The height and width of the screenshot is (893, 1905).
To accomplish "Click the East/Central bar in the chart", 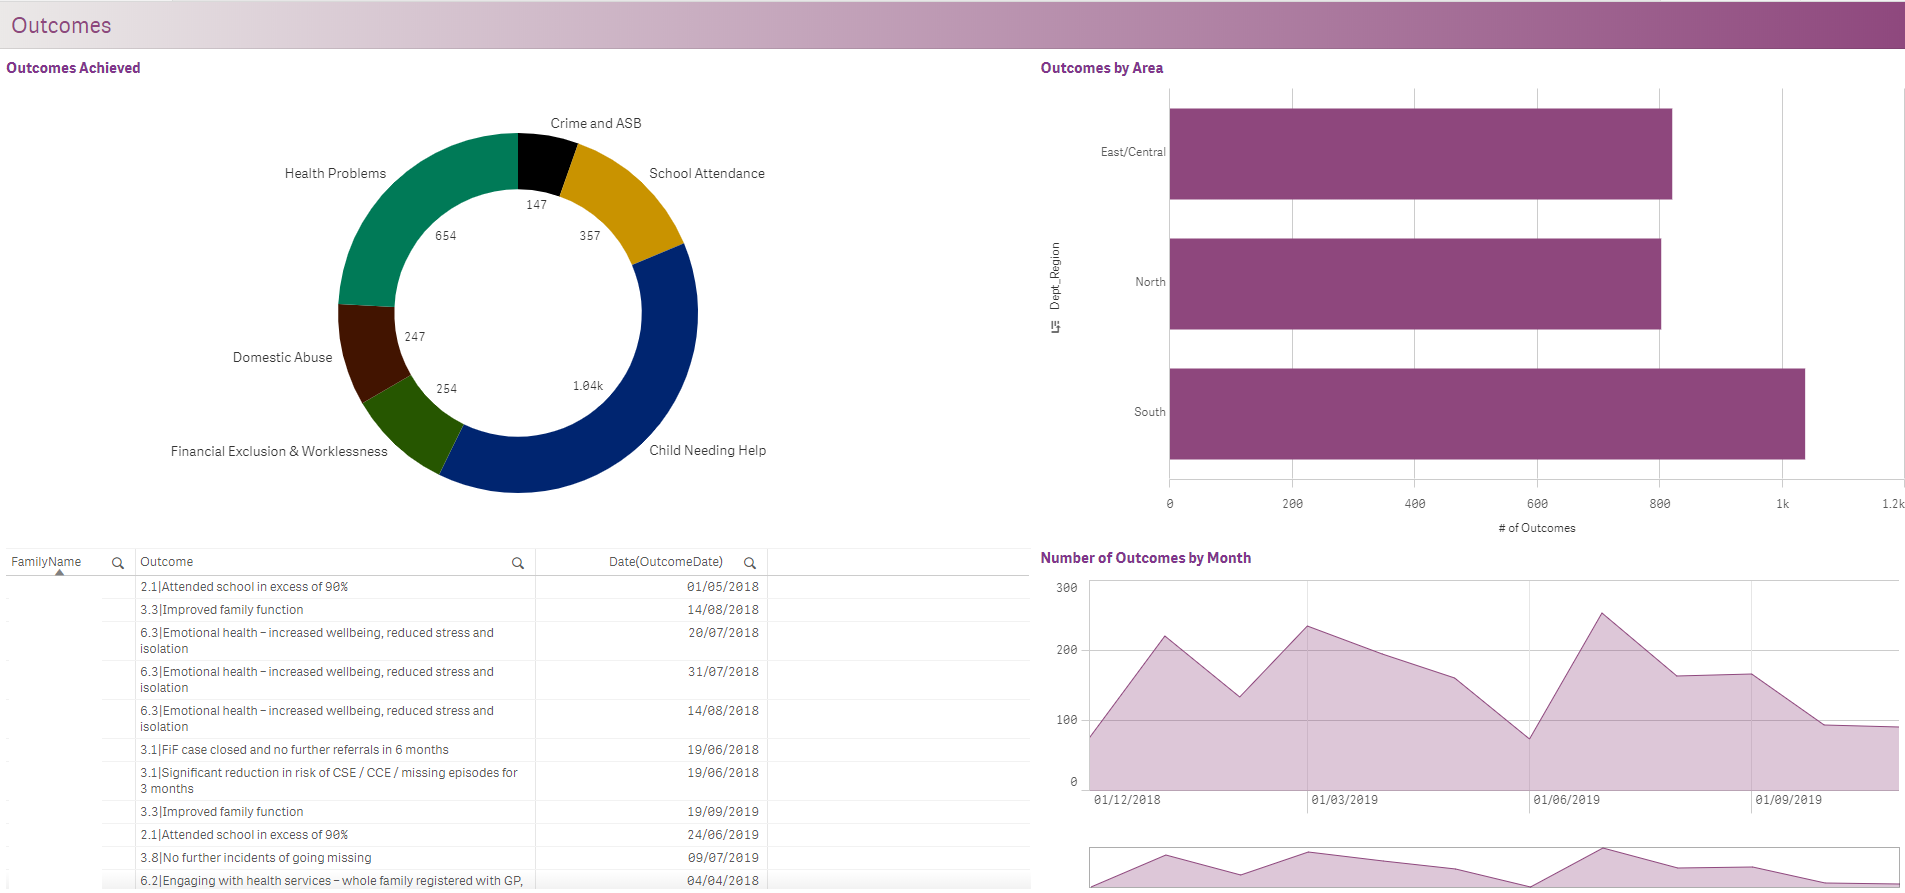I will click(1420, 154).
